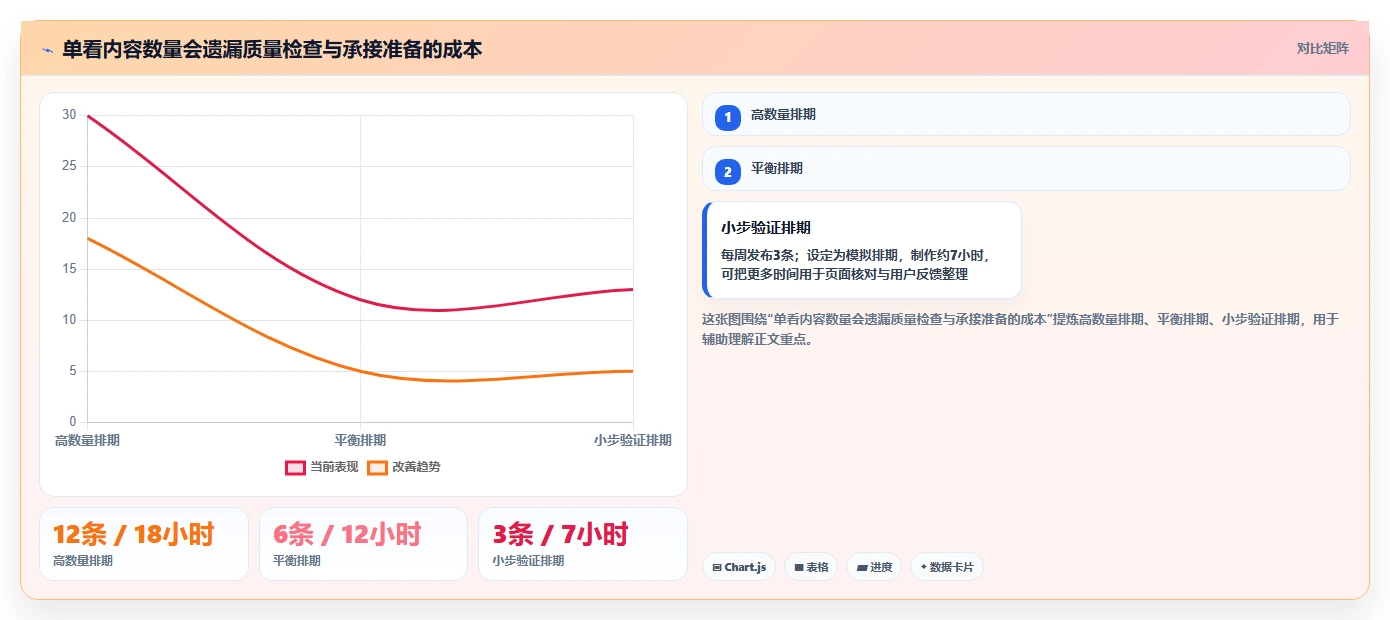The width and height of the screenshot is (1390, 620).
Task: Click the title 单看内容数量会遗漏质量检查与承接准备的成本
Action: tap(272, 49)
